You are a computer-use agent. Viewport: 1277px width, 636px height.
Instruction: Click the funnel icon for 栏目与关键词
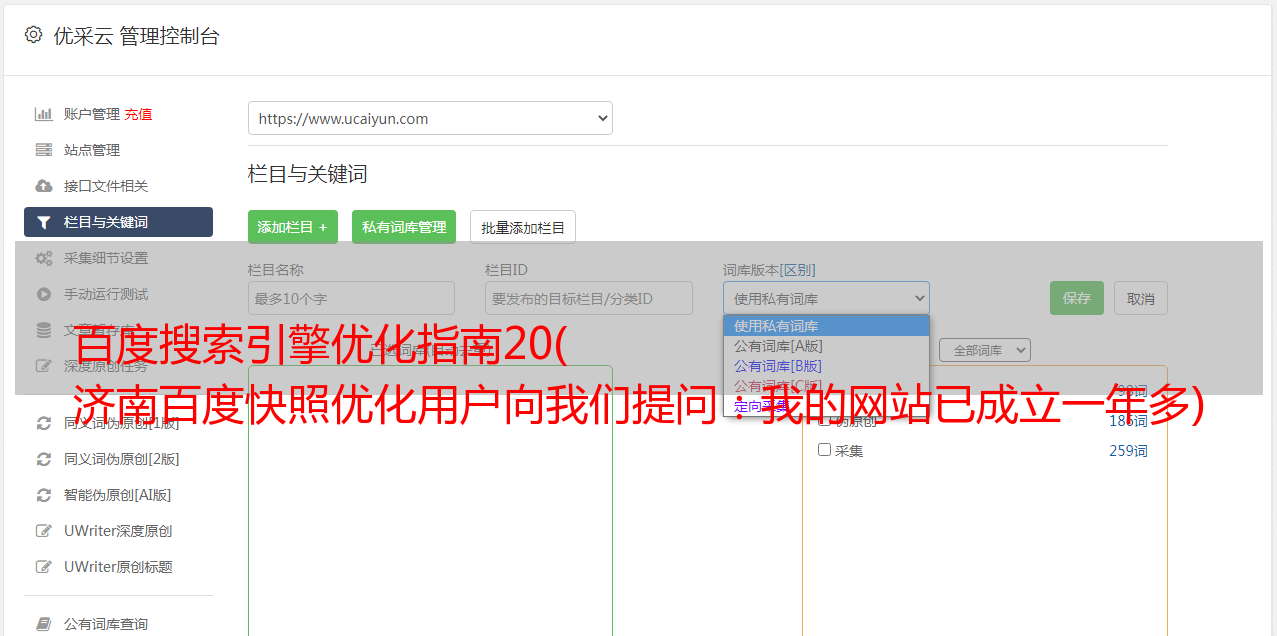pos(43,222)
